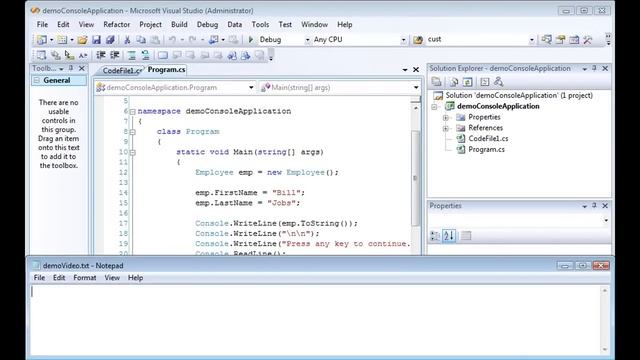Click the Copy toolbar icon
This screenshot has height=360, width=640.
pyautogui.click(x=141, y=40)
